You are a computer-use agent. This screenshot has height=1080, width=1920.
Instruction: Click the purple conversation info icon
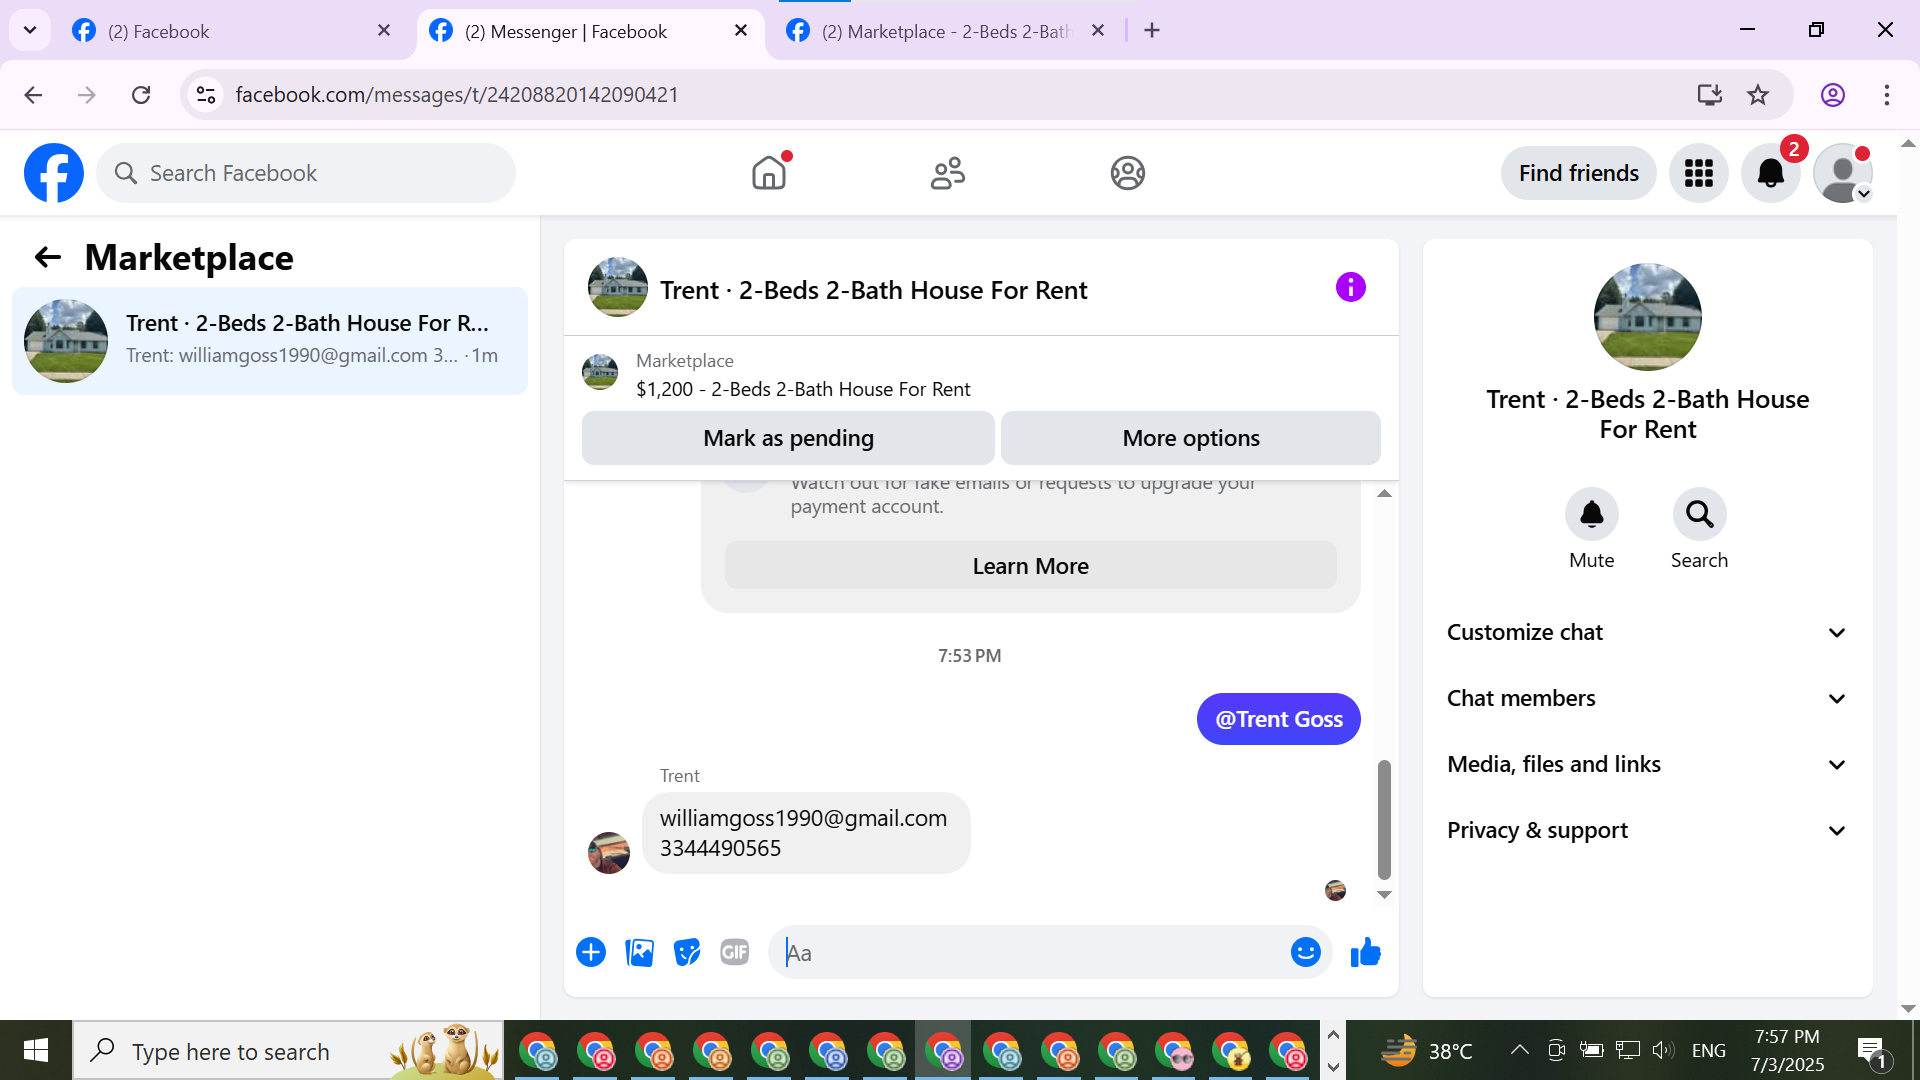(x=1350, y=288)
